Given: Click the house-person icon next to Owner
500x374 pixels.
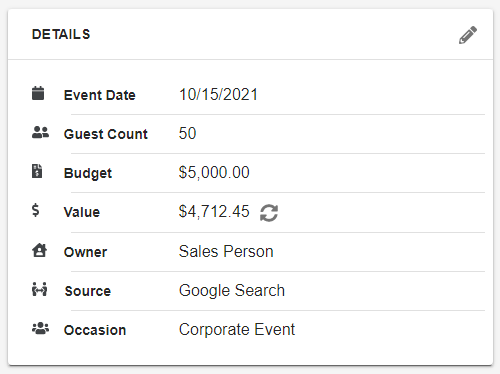Looking at the screenshot, I should click(39, 250).
